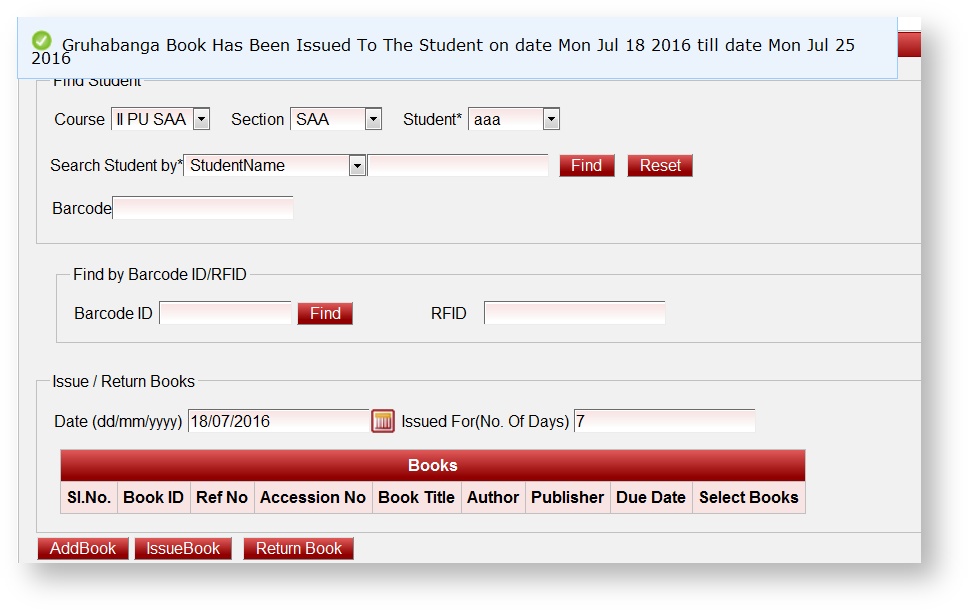Viewport: 969px width, 611px height.
Task: Click the Return Book button
Action: pos(298,549)
